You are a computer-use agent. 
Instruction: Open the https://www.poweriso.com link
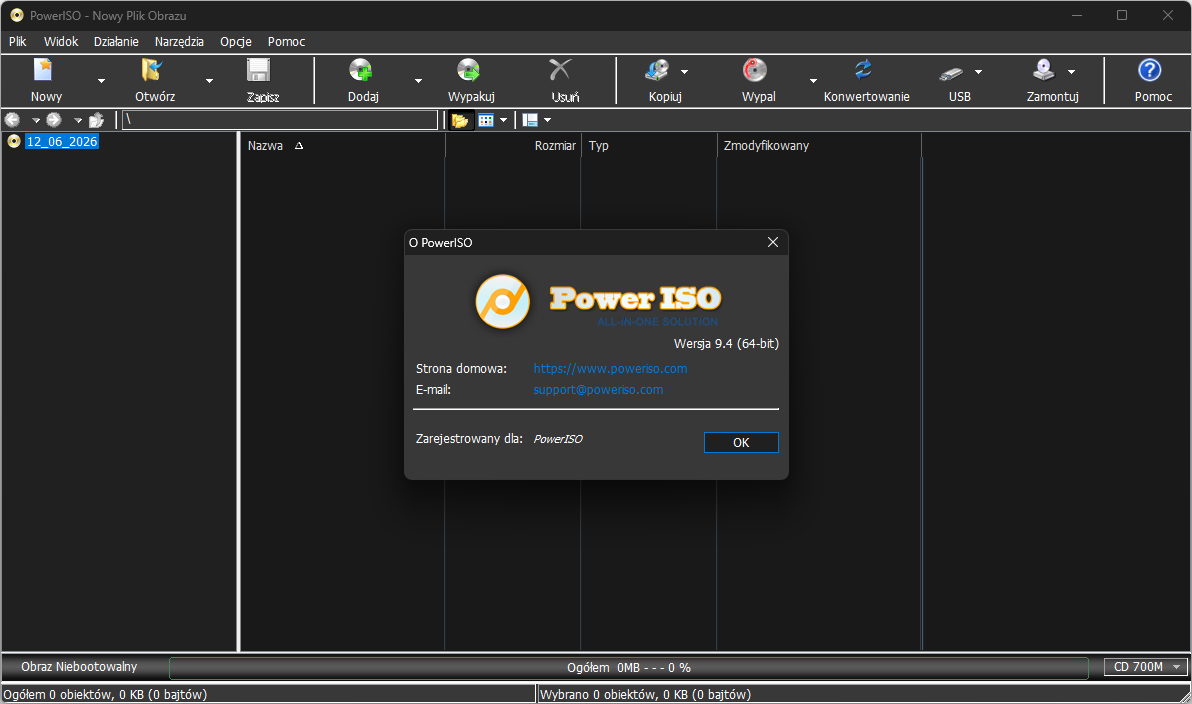tap(610, 369)
